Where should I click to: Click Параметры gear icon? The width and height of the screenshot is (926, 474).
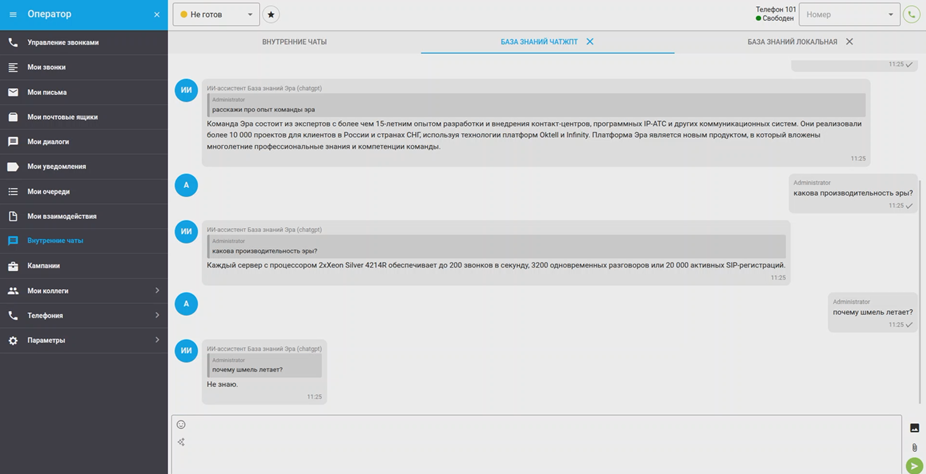(x=13, y=340)
